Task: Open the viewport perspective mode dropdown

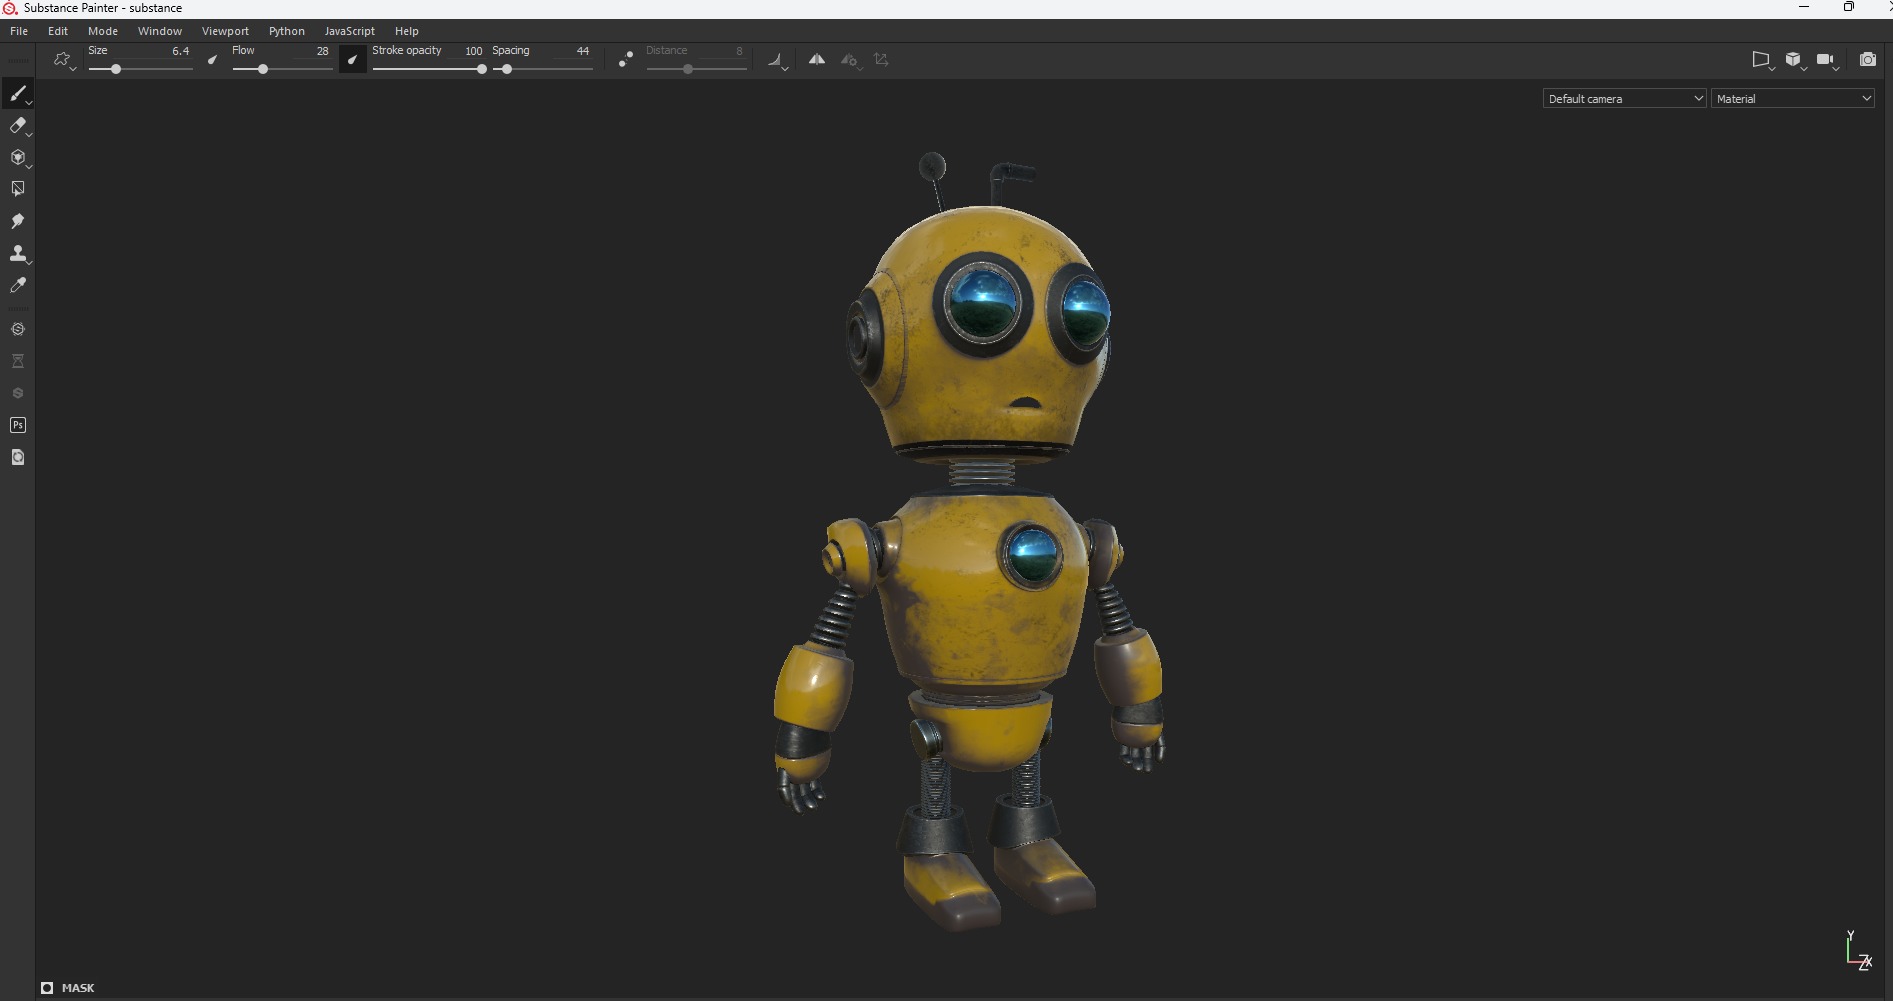Action: click(1763, 60)
